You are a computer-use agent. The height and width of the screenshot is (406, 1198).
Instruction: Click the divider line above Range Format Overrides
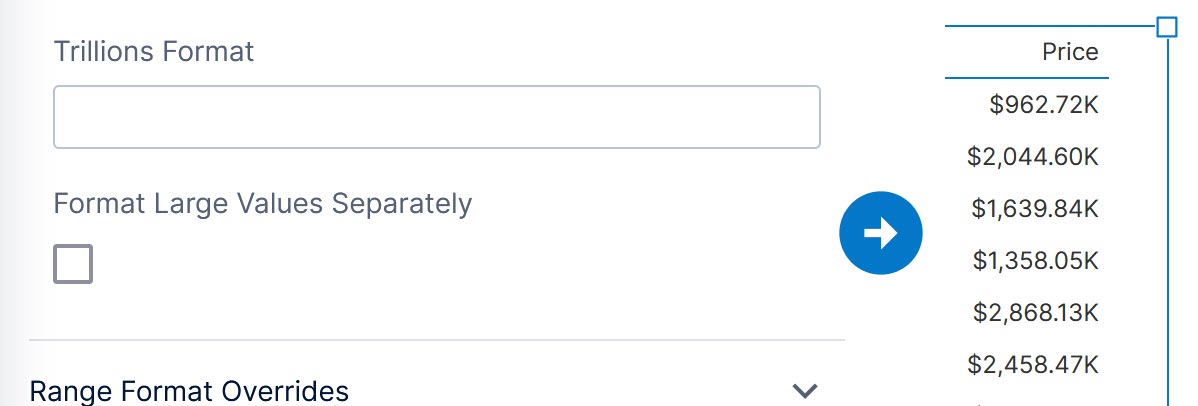click(436, 340)
